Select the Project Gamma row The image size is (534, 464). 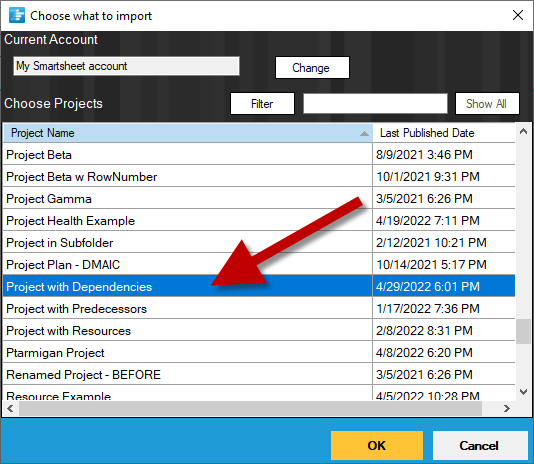259,199
